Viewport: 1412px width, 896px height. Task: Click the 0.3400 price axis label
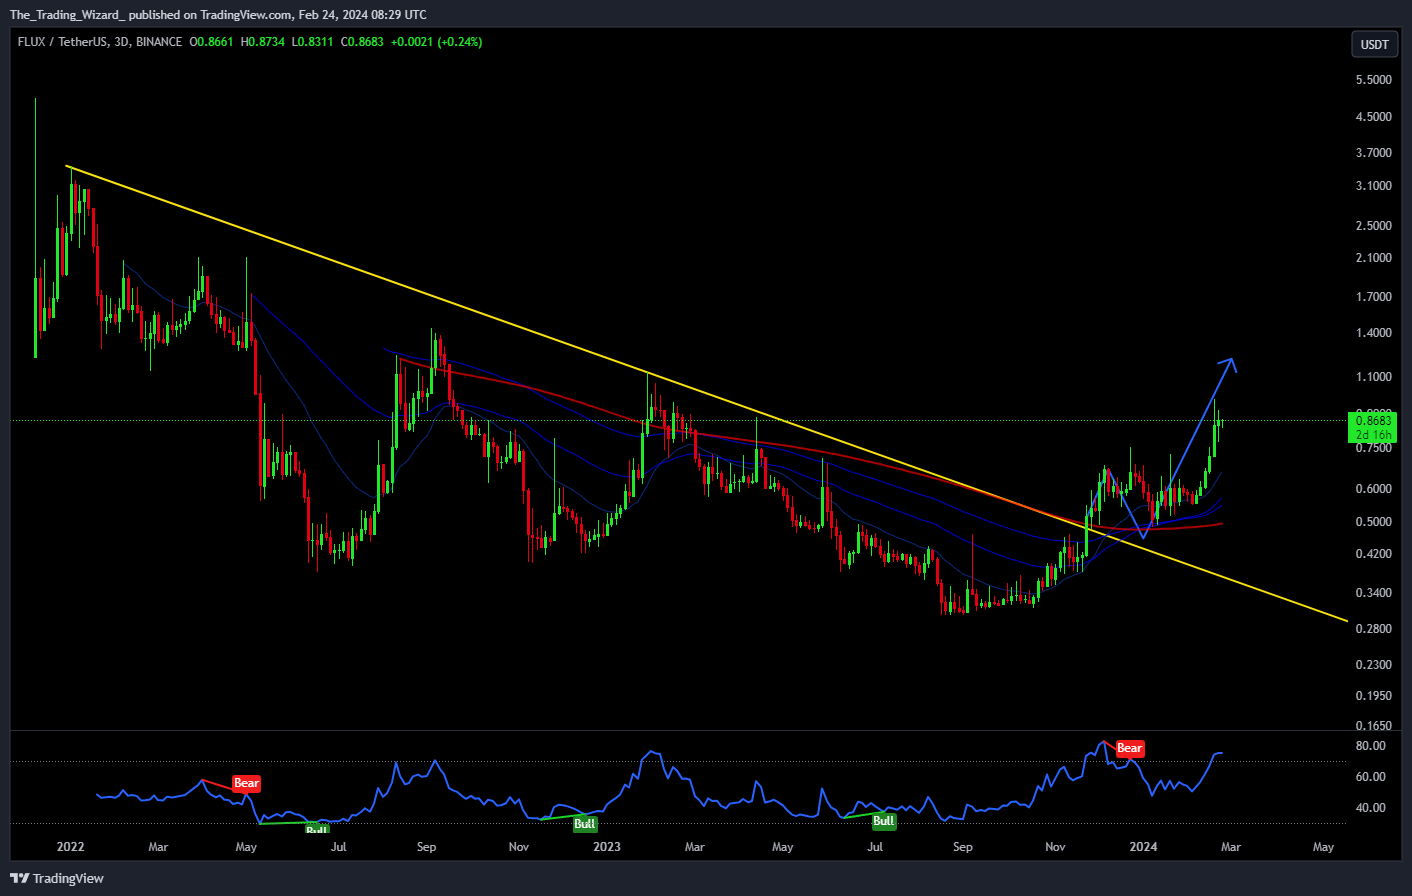pyautogui.click(x=1373, y=593)
